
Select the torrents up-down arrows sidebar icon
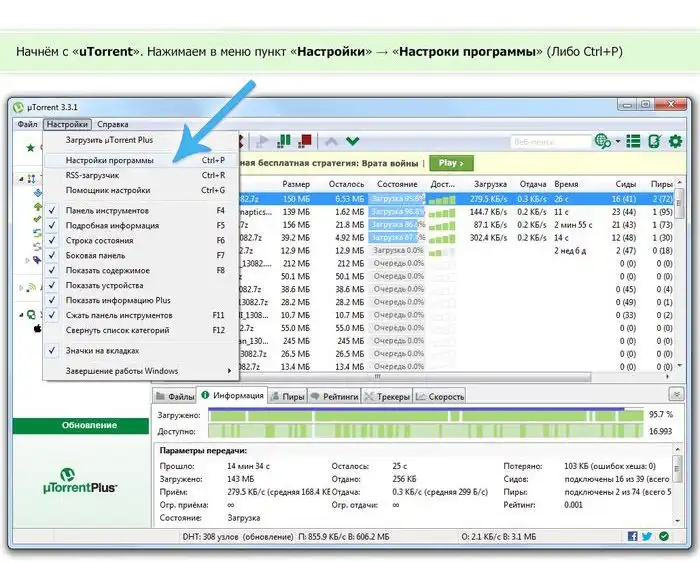click(x=31, y=179)
